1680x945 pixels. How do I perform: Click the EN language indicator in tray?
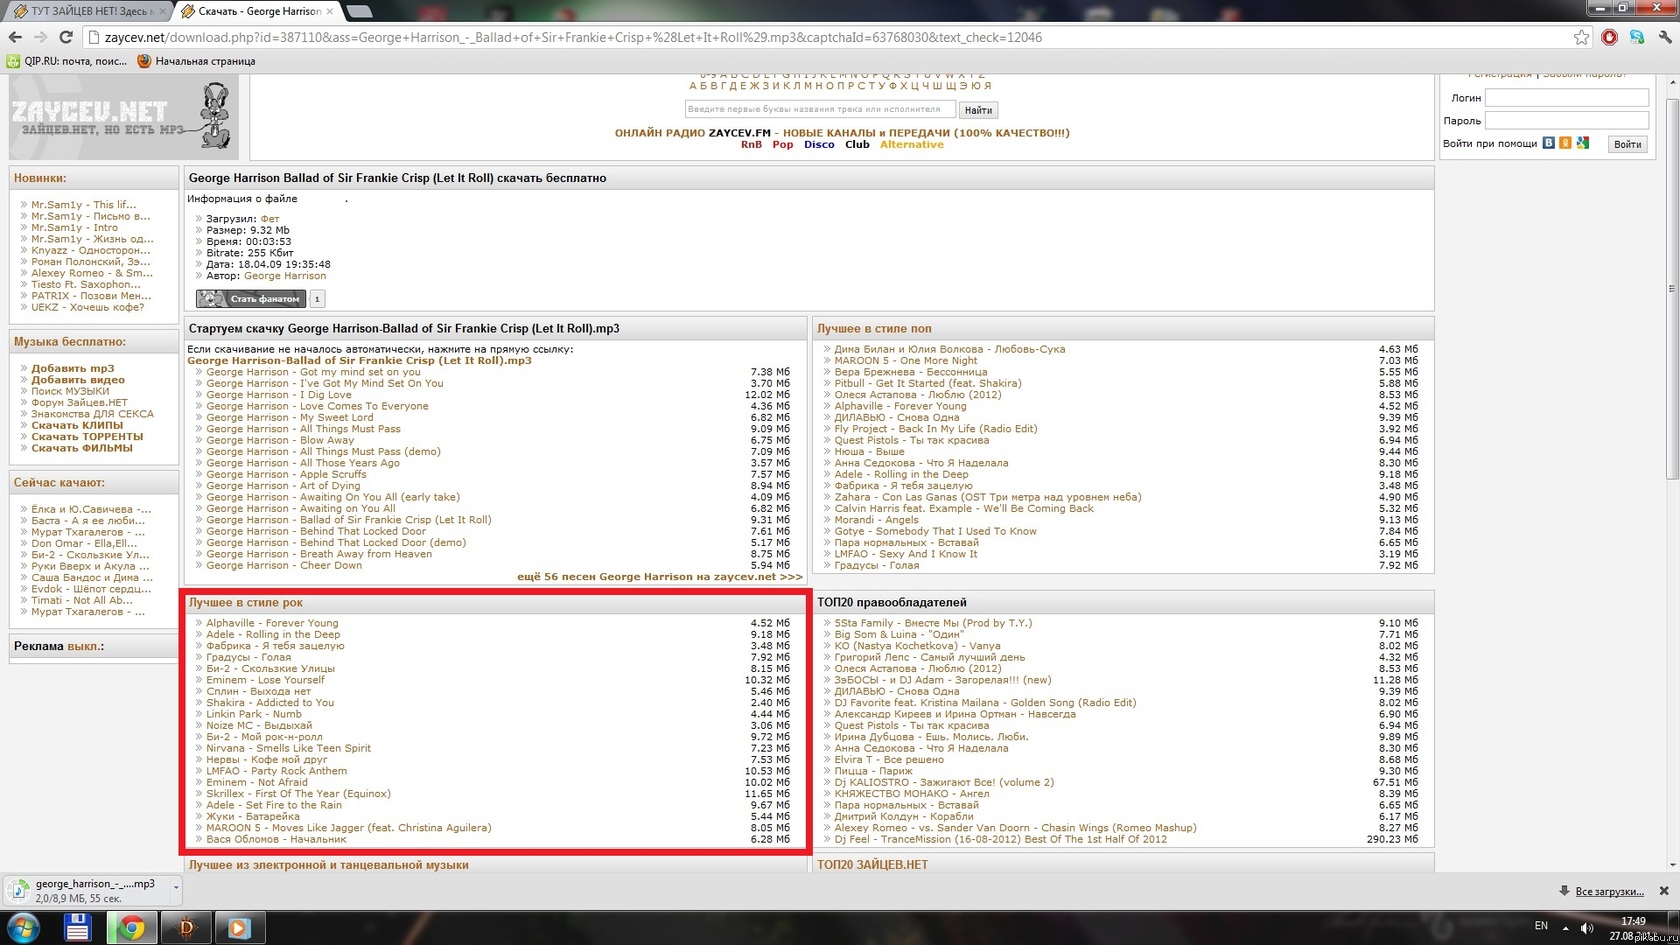click(x=1541, y=926)
